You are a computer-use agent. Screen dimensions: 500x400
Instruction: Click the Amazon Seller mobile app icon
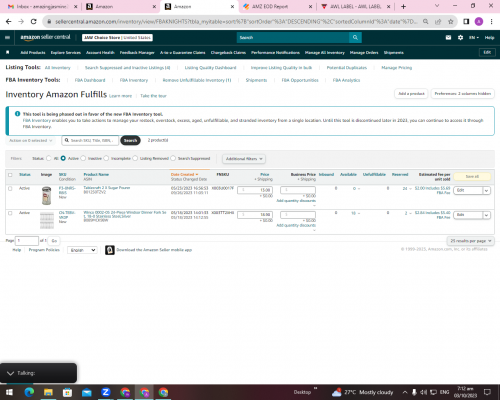point(110,250)
